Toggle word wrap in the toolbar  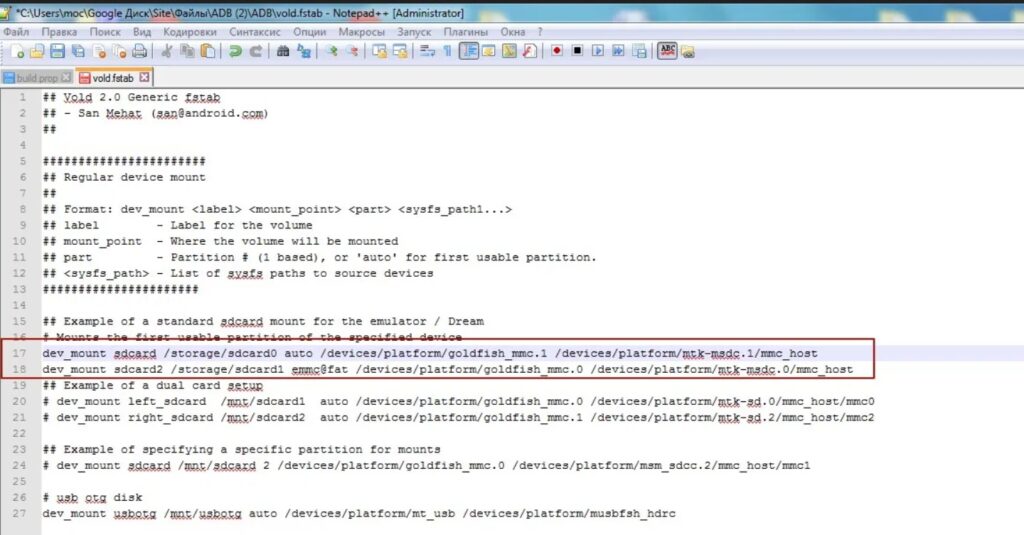pyautogui.click(x=427, y=51)
